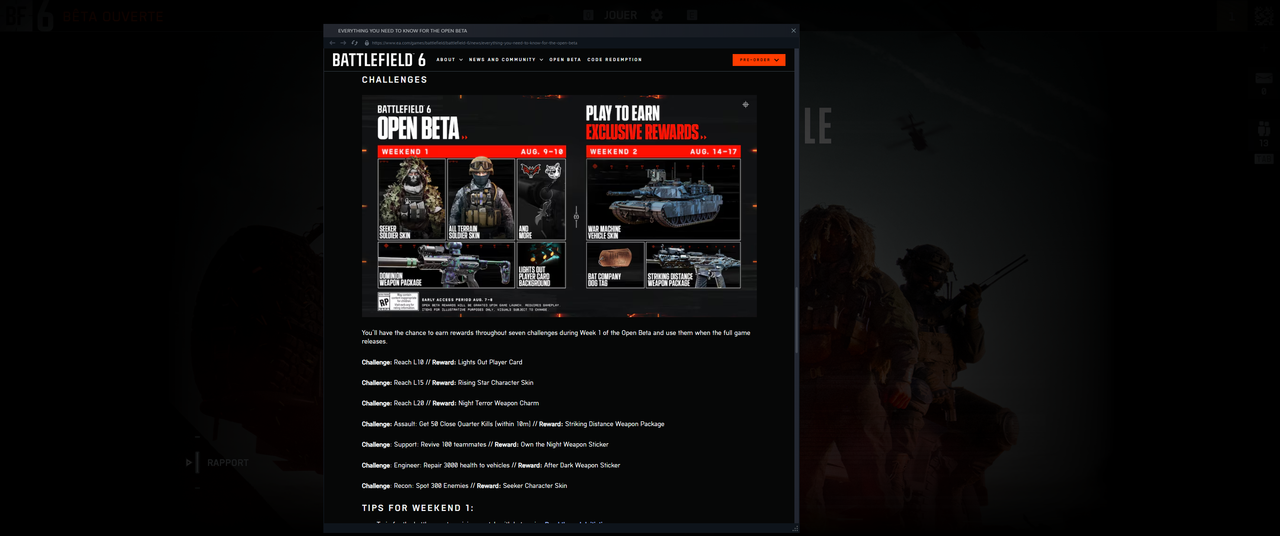Open the settings gear in game menu
This screenshot has height=536, width=1280.
coord(657,16)
